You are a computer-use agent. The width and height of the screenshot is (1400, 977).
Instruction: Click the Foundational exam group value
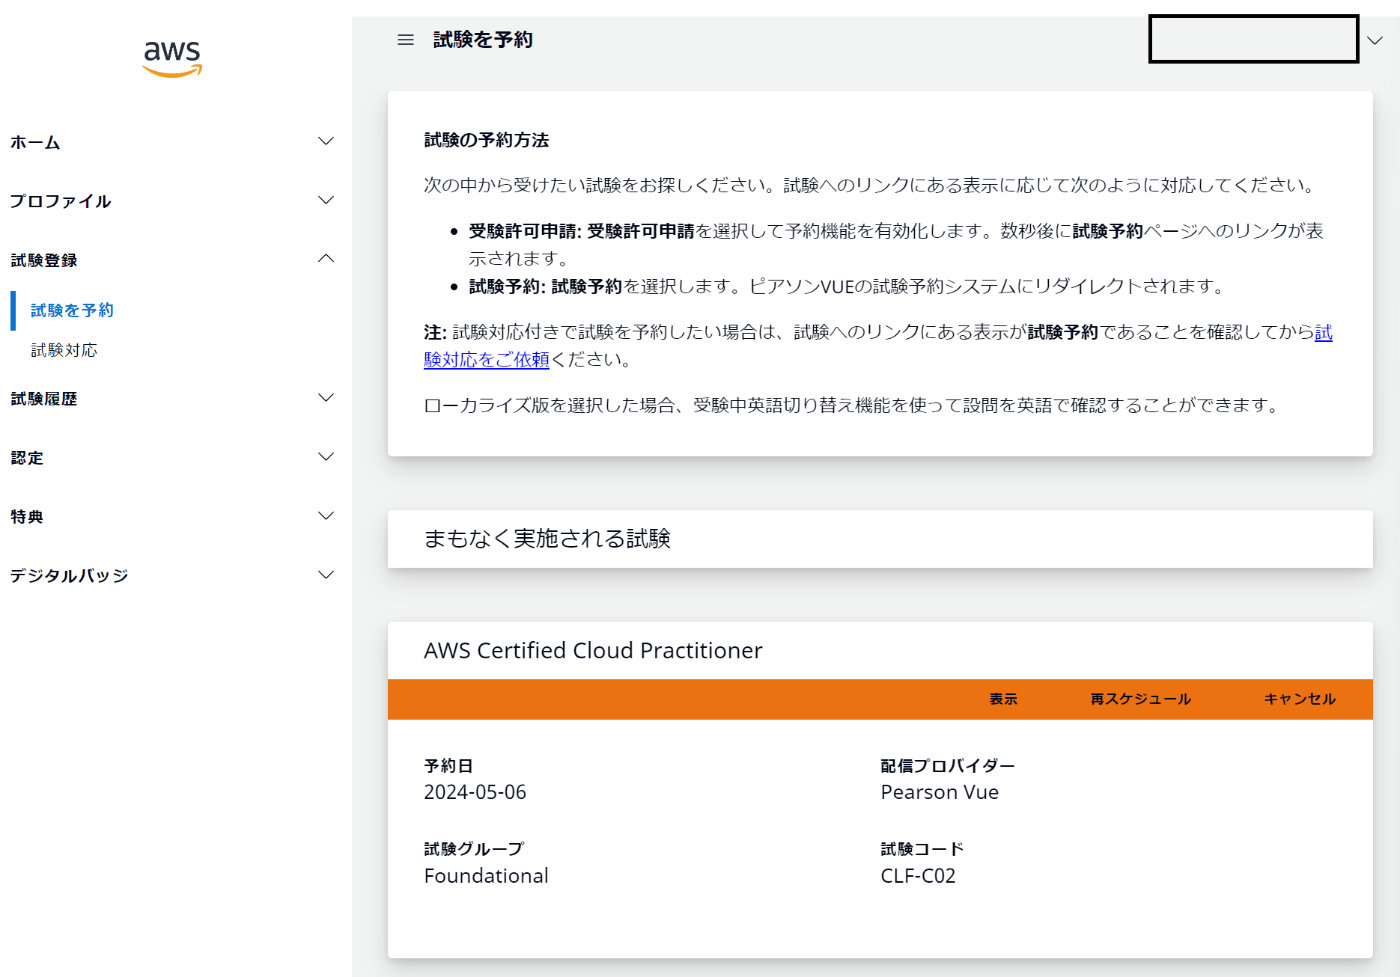point(486,876)
